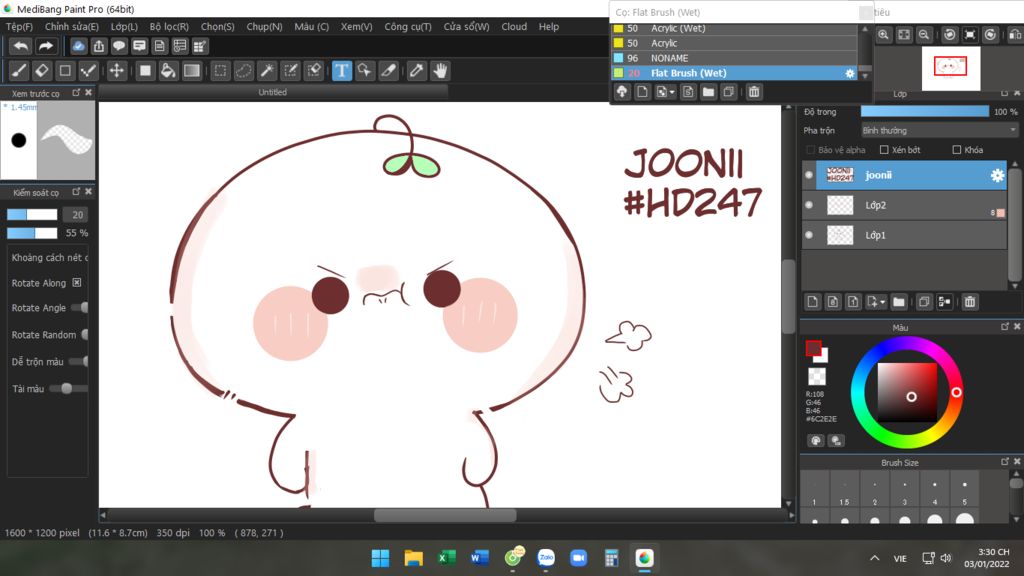
Task: Select the Text tool
Action: pyautogui.click(x=342, y=71)
